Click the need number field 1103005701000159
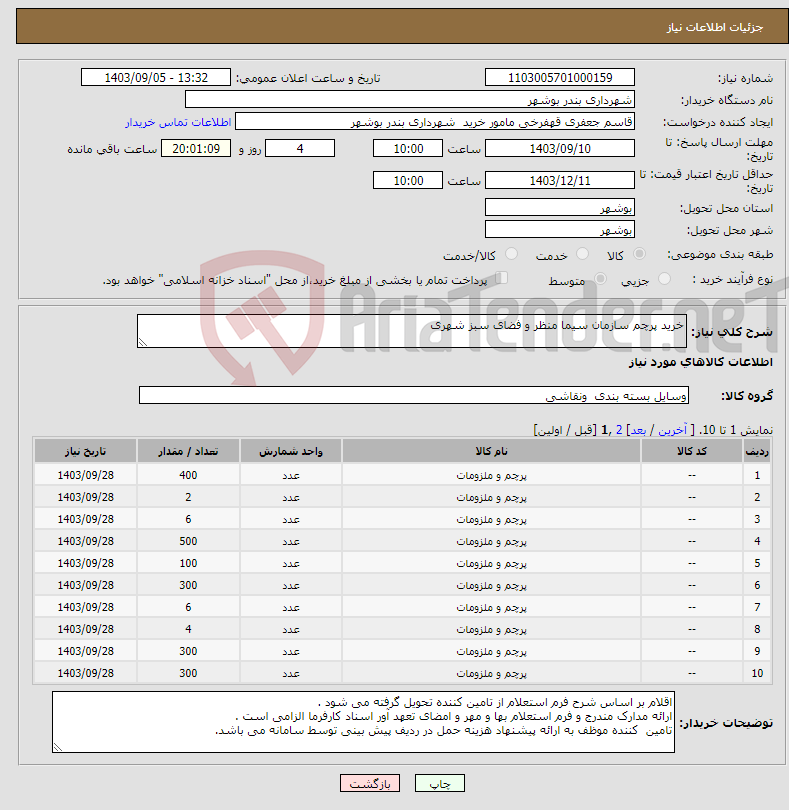The image size is (789, 810). (560, 77)
